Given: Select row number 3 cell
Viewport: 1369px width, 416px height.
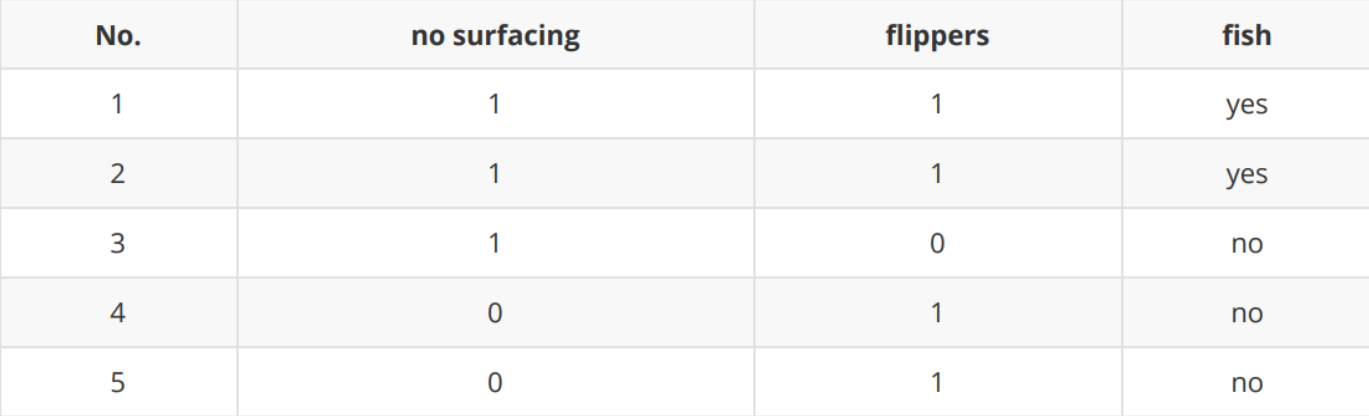Looking at the screenshot, I should (x=118, y=243).
